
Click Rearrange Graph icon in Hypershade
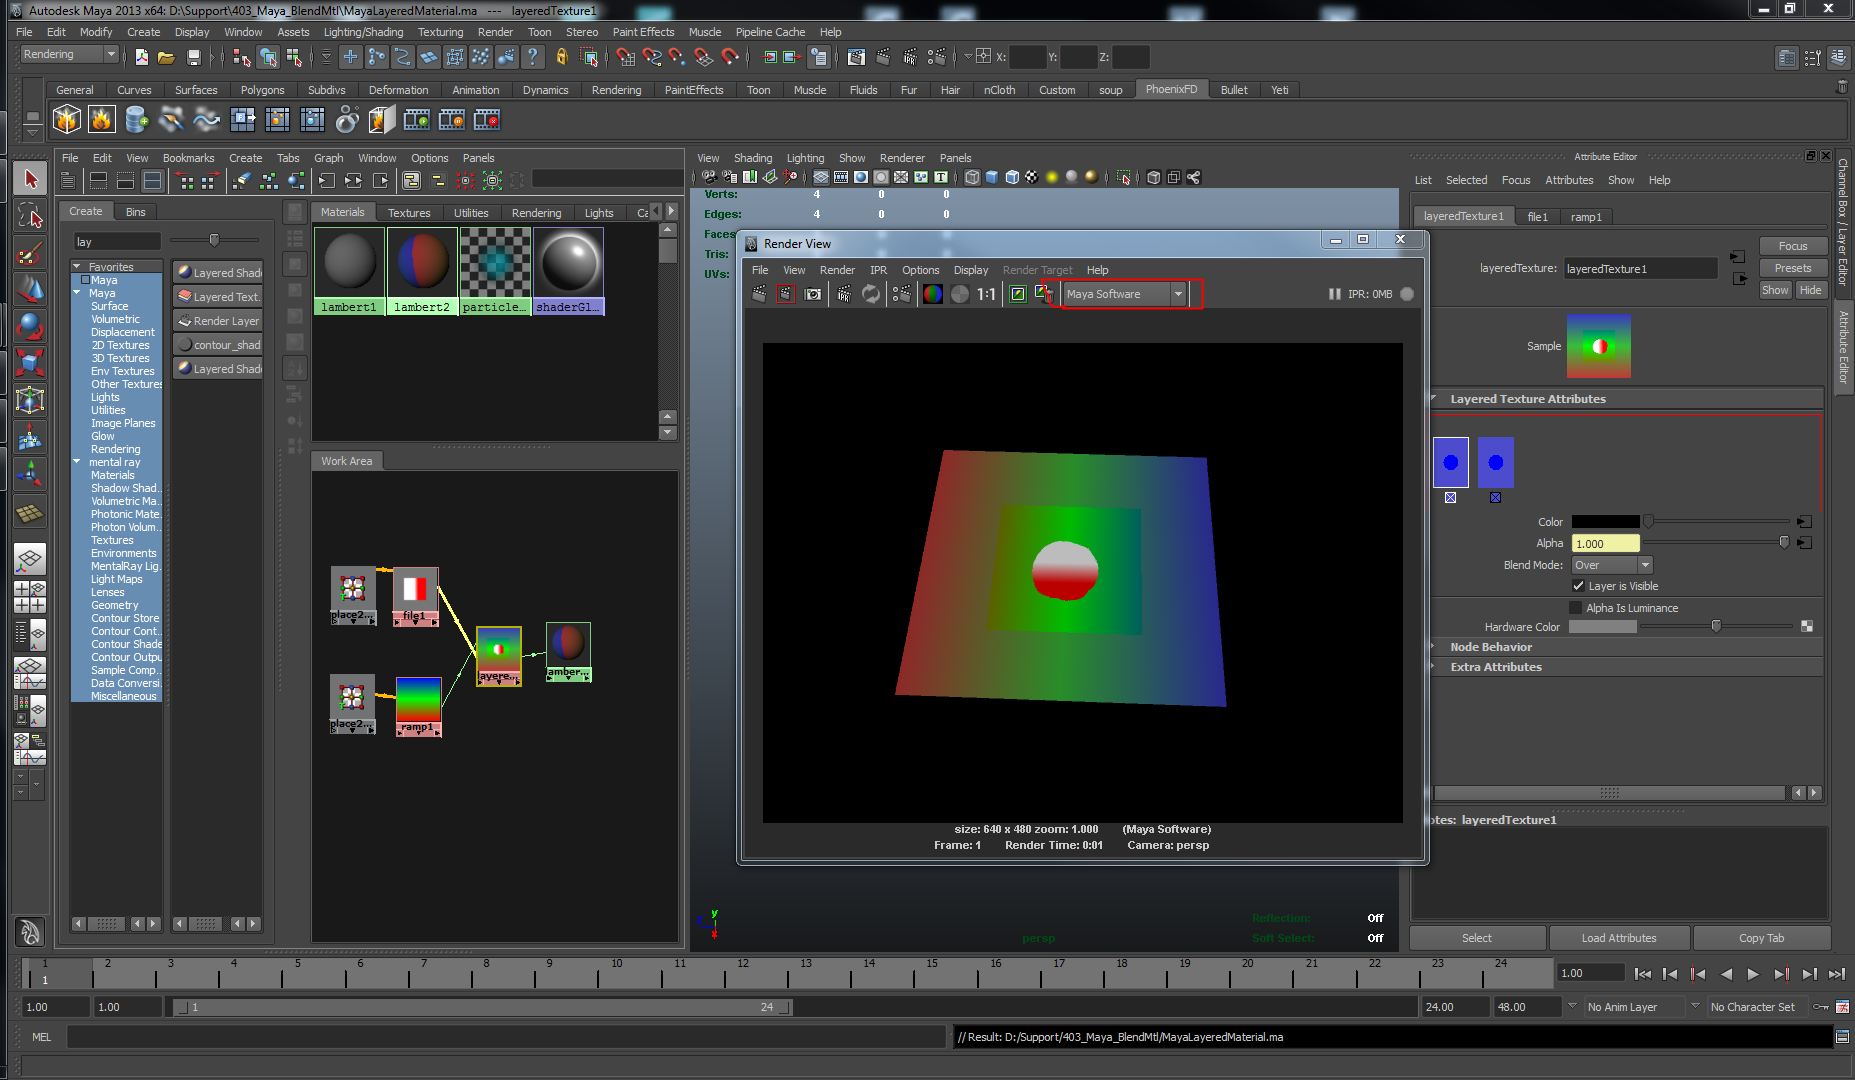269,181
